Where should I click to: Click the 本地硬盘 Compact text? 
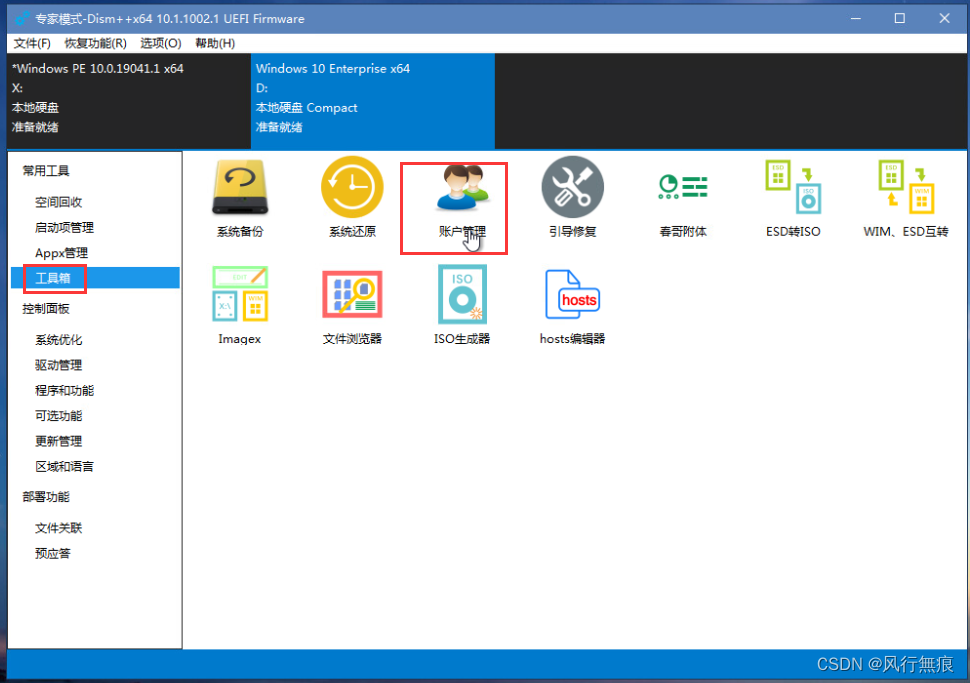click(307, 108)
